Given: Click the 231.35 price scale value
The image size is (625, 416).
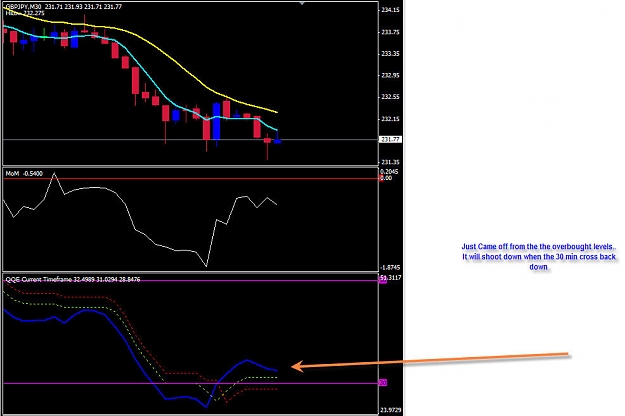Looking at the screenshot, I should [x=391, y=162].
